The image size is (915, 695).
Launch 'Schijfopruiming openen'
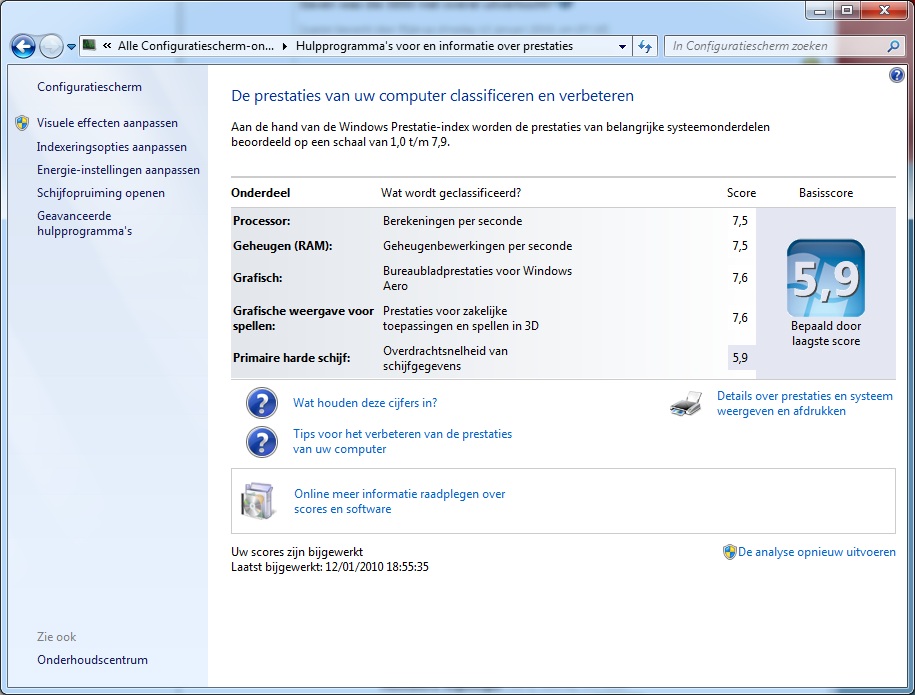pyautogui.click(x=100, y=193)
